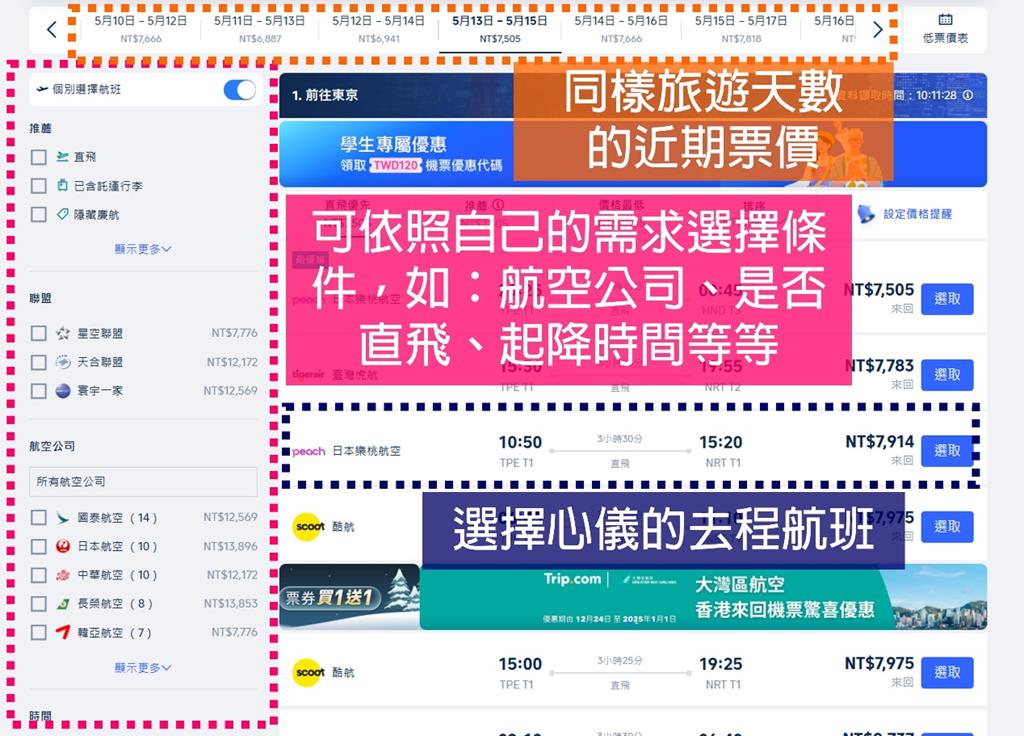Screen dimensions: 1024x736
Task: Click the China Airlines logo icon
Action: [x=63, y=575]
